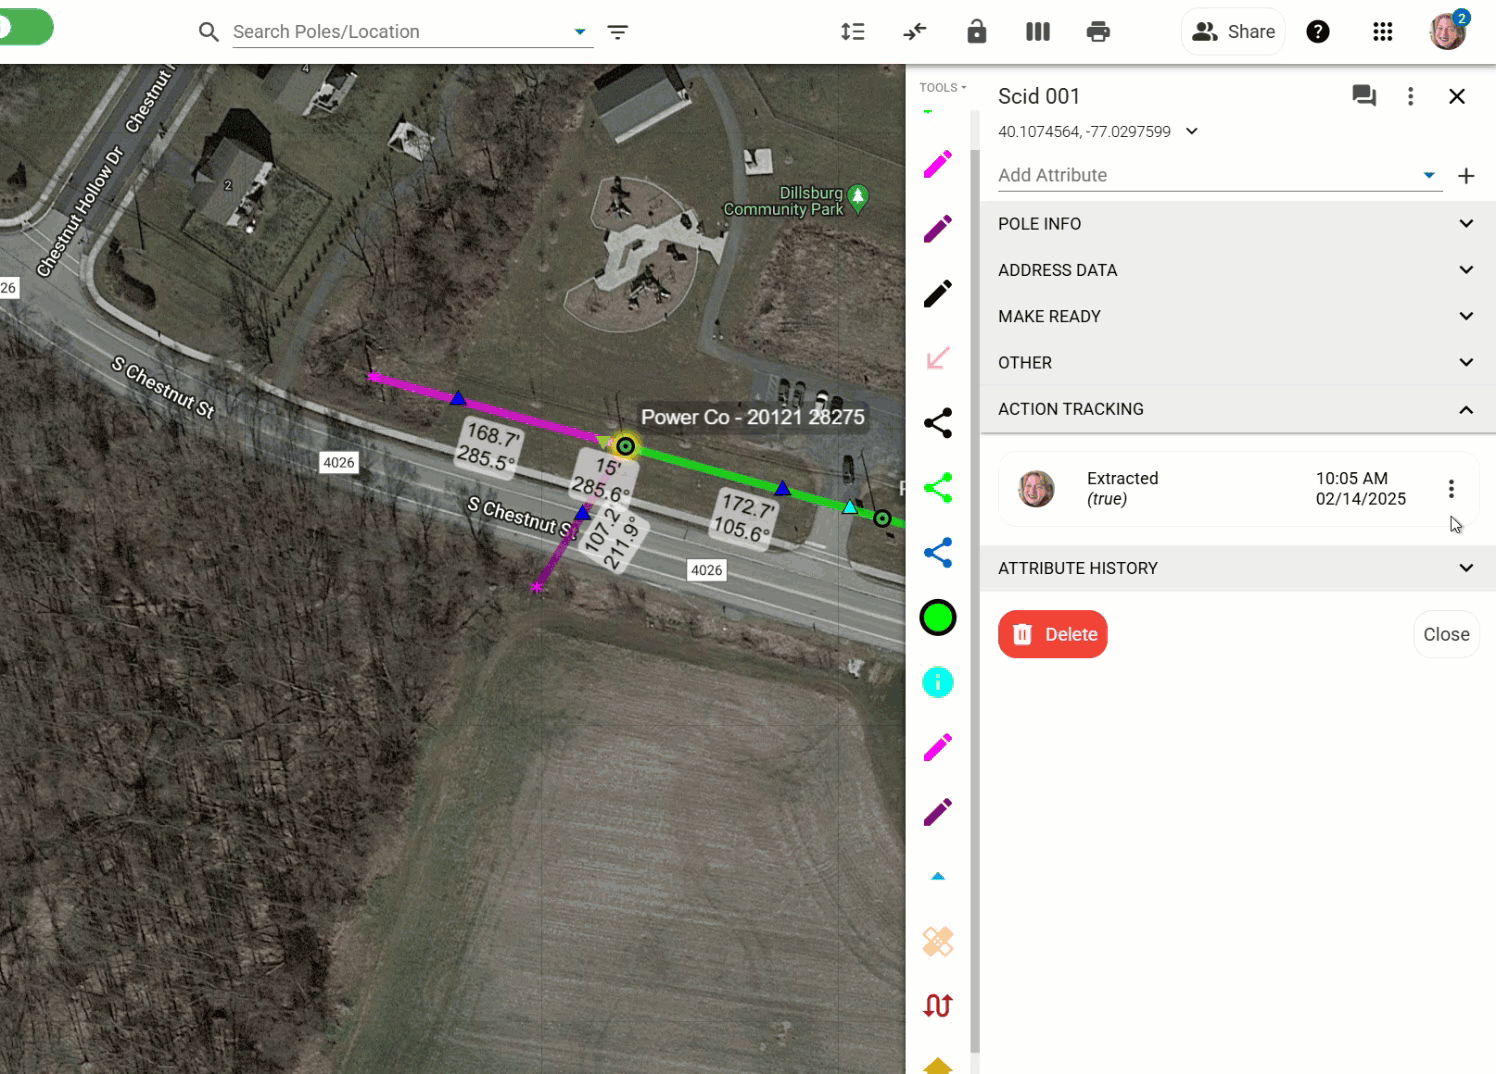This screenshot has height=1074, width=1496.
Task: Expand the OTHER section
Action: (x=1238, y=362)
